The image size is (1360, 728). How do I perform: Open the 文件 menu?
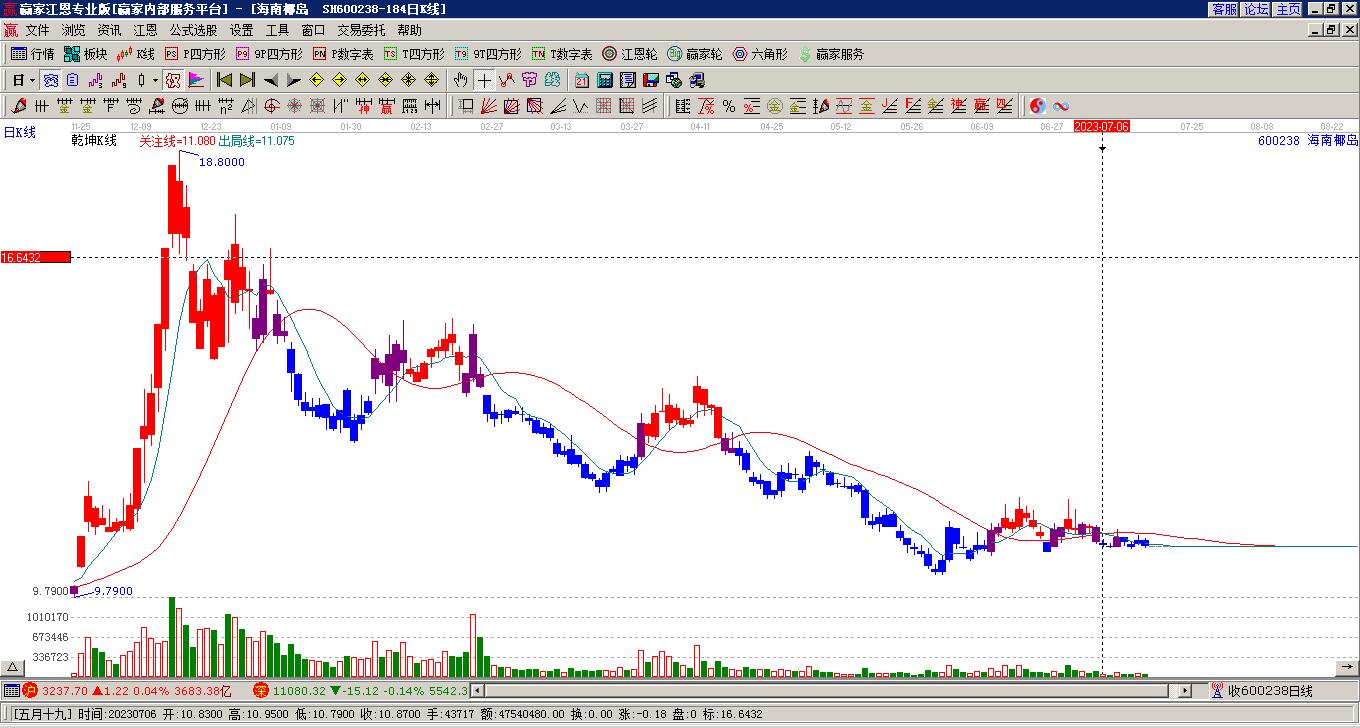[37, 31]
